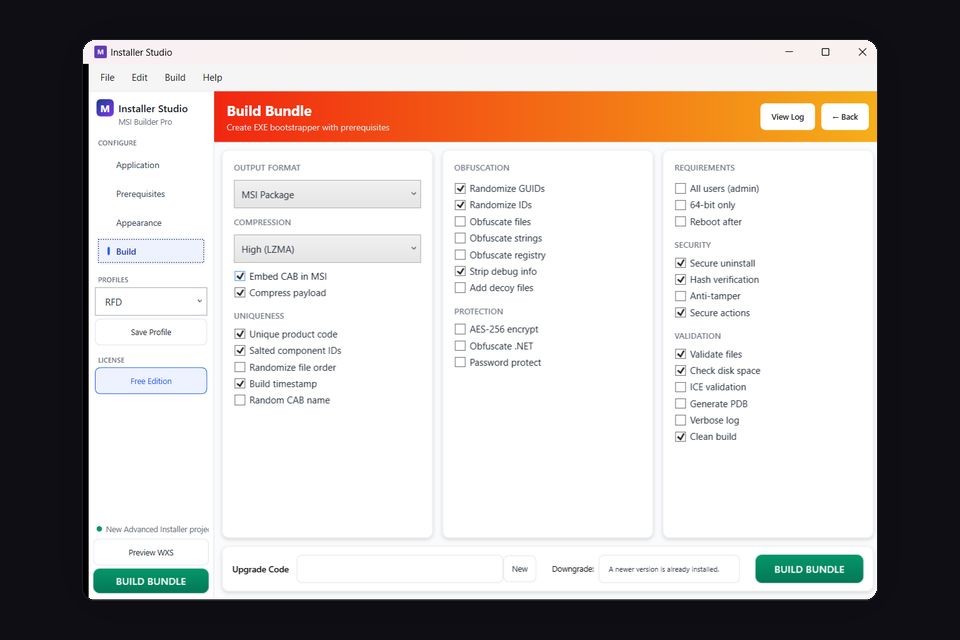Open the File menu
Image resolution: width=960 pixels, height=640 pixels.
tap(107, 77)
